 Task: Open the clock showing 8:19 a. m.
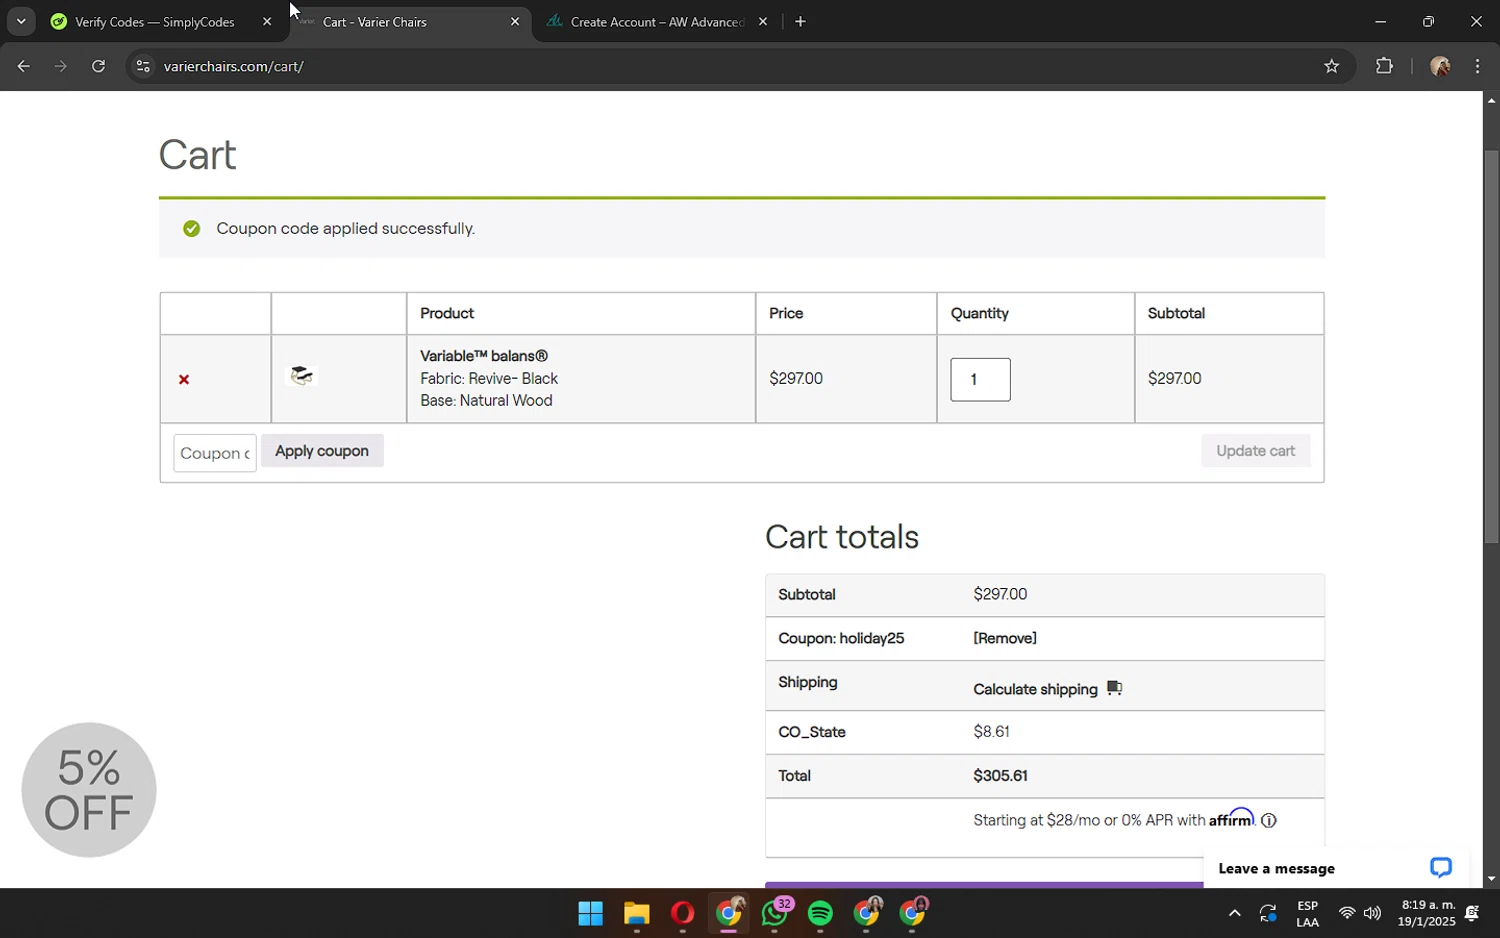(1427, 913)
